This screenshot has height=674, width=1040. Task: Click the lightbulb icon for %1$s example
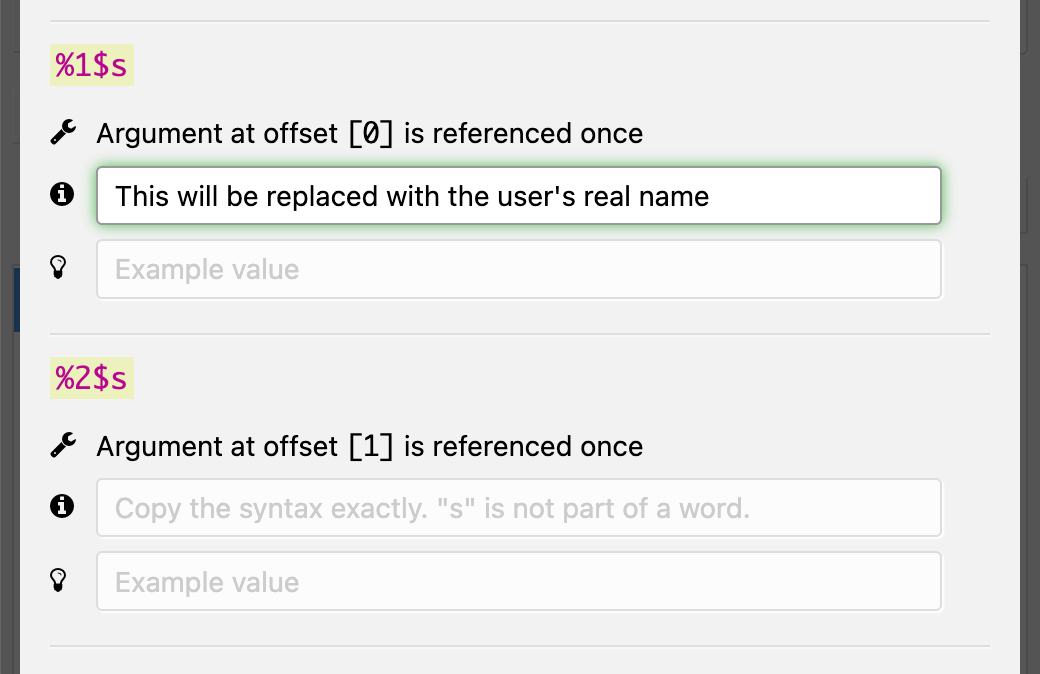click(x=60, y=268)
